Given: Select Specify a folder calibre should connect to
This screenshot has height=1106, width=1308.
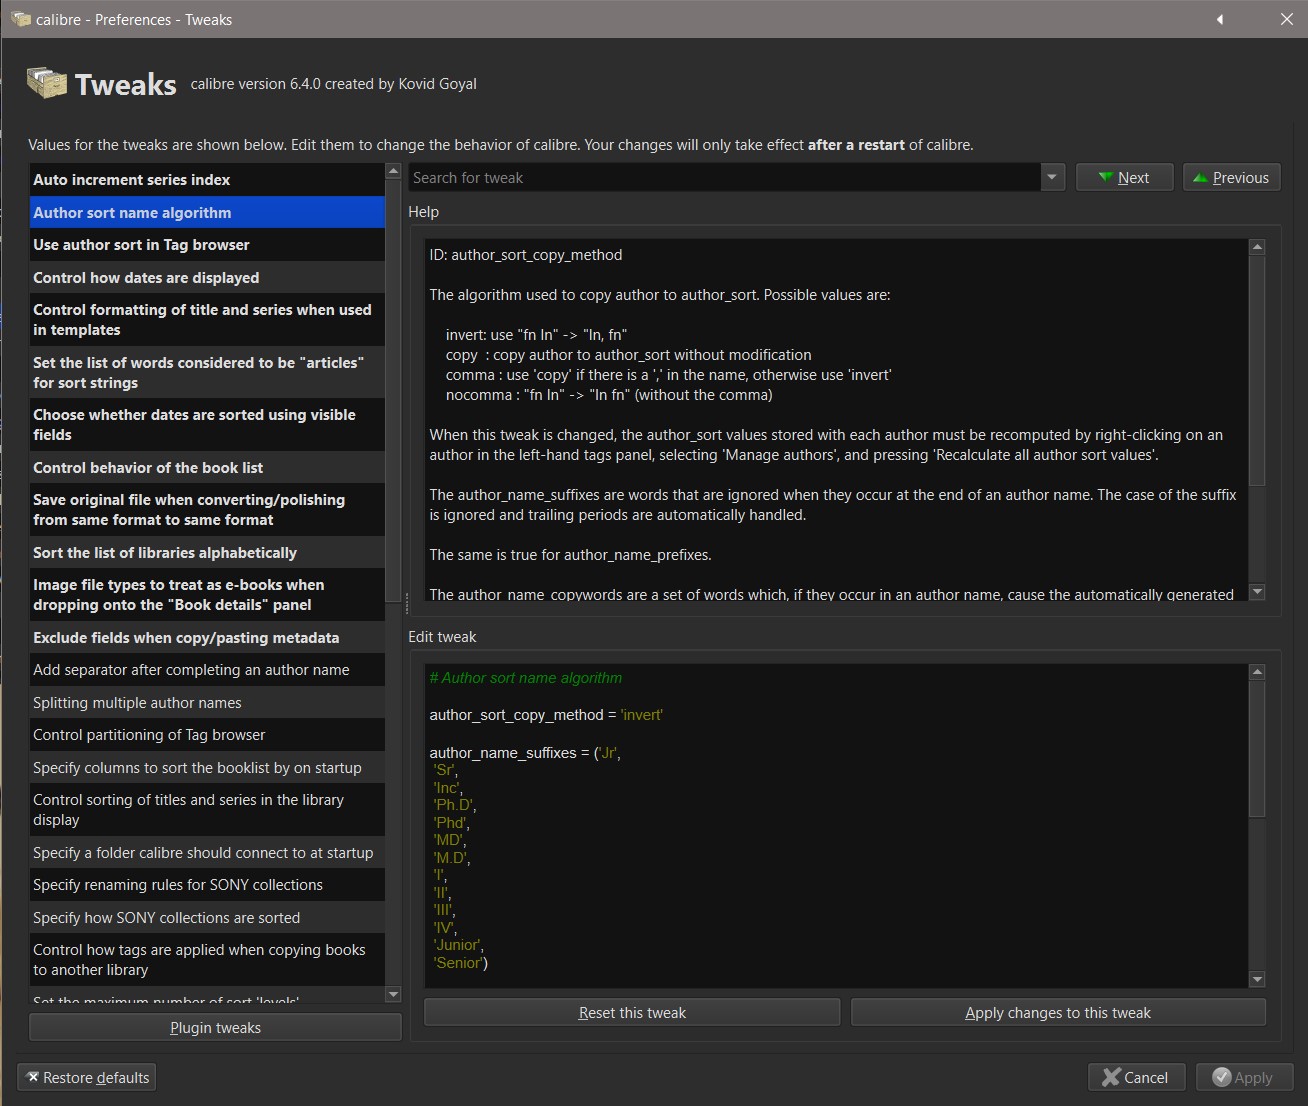Looking at the screenshot, I should 207,853.
